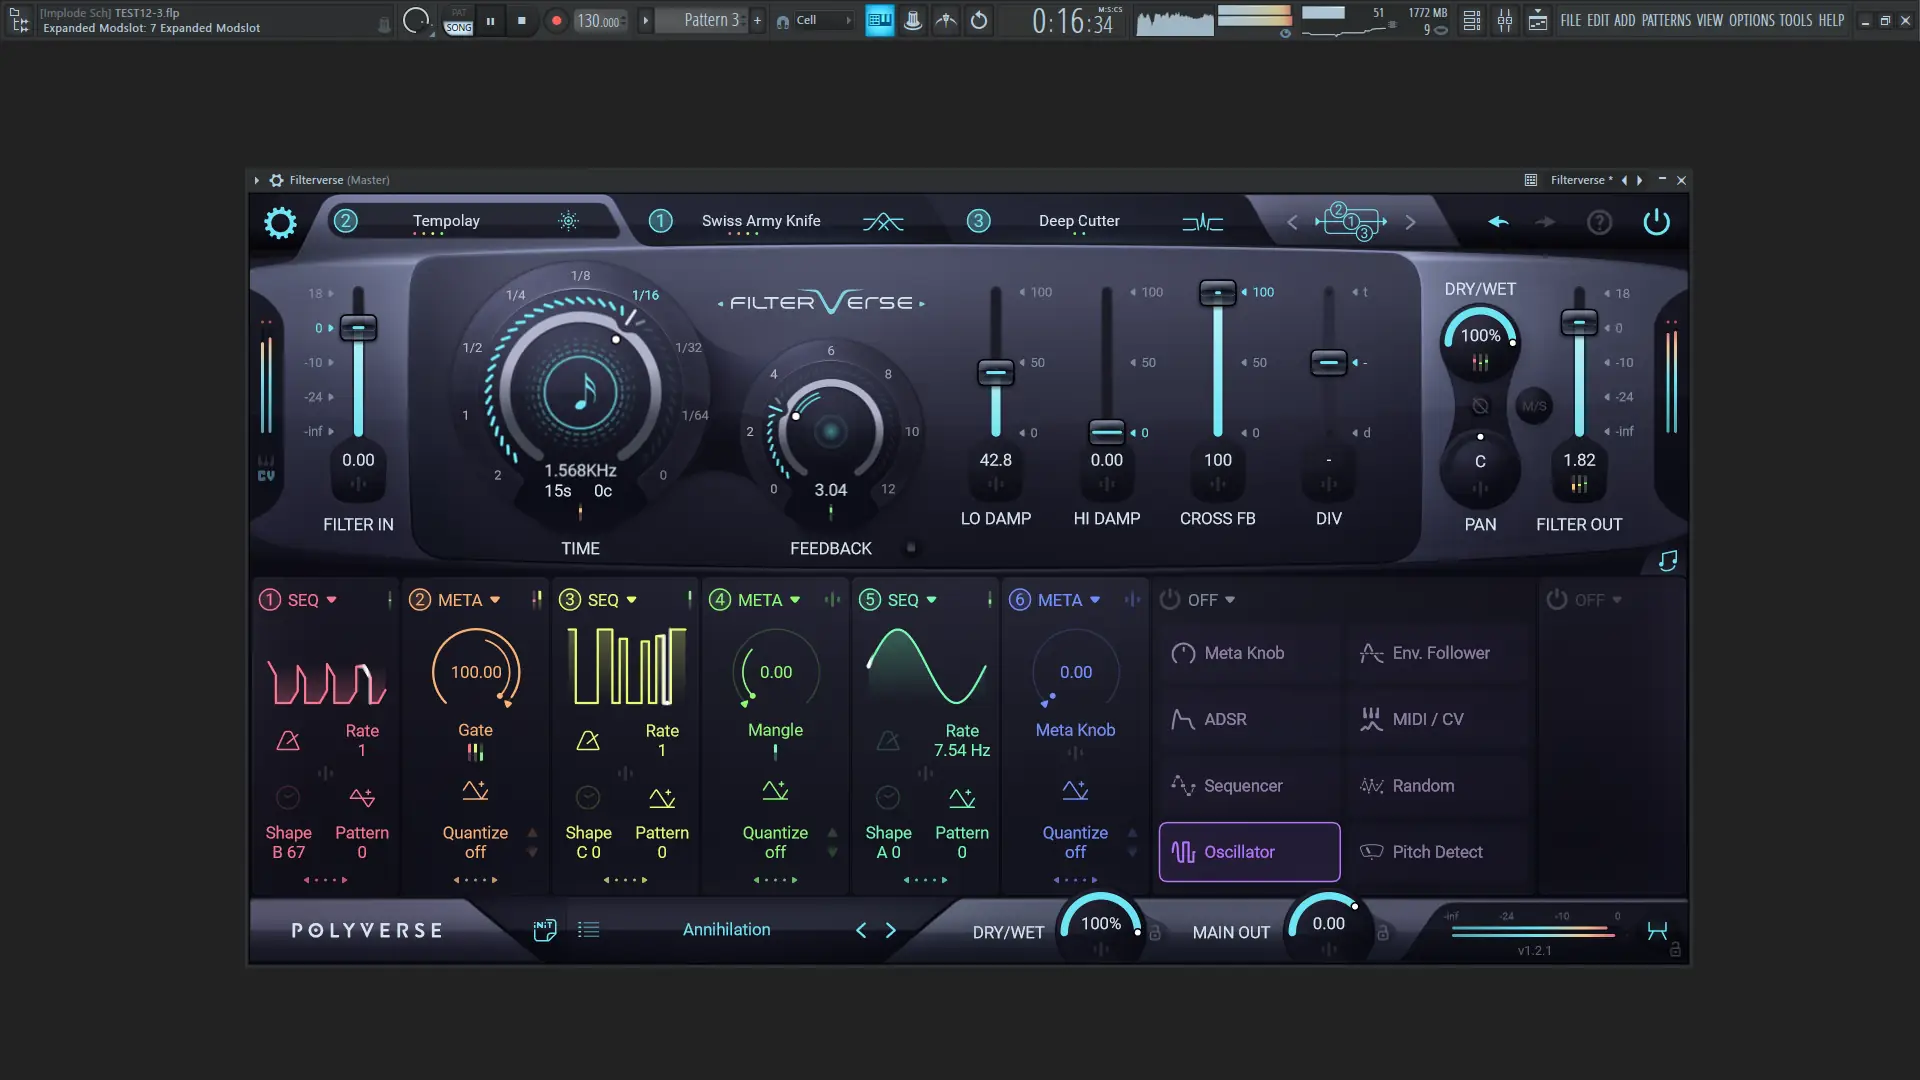
Task: Click the undo arrow in Filterverse
Action: pyautogui.click(x=1497, y=222)
